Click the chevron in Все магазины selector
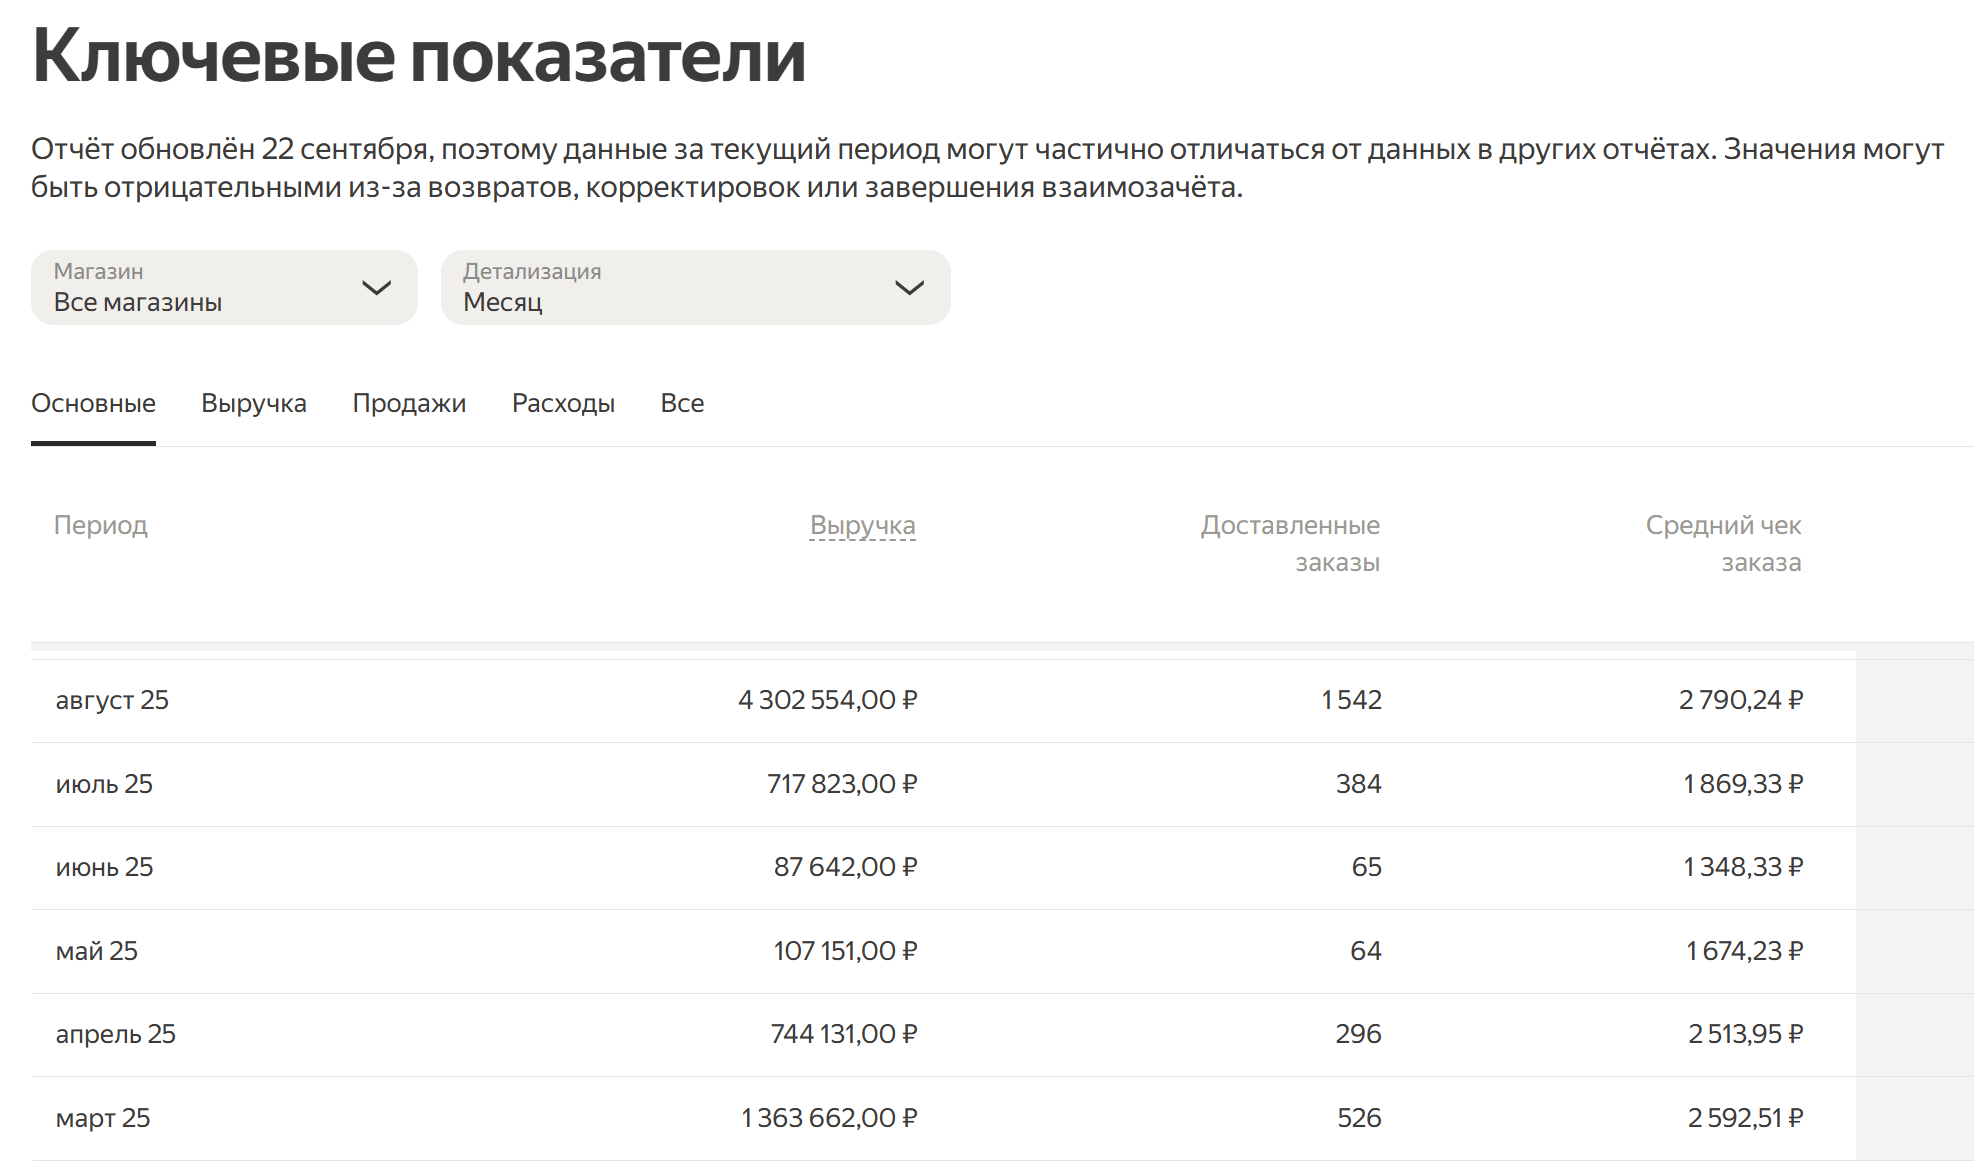The image size is (1974, 1172). pyautogui.click(x=376, y=288)
